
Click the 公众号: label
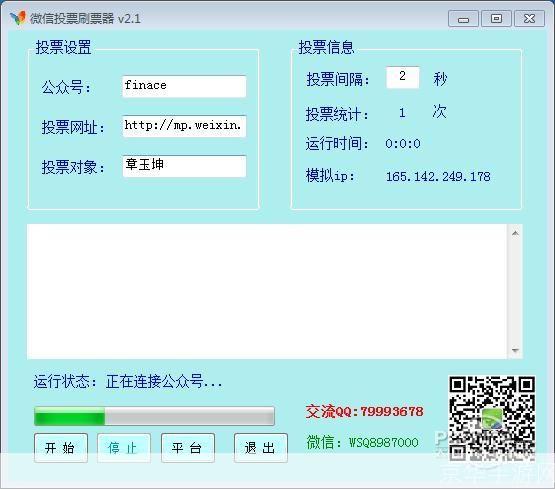[x=66, y=87]
